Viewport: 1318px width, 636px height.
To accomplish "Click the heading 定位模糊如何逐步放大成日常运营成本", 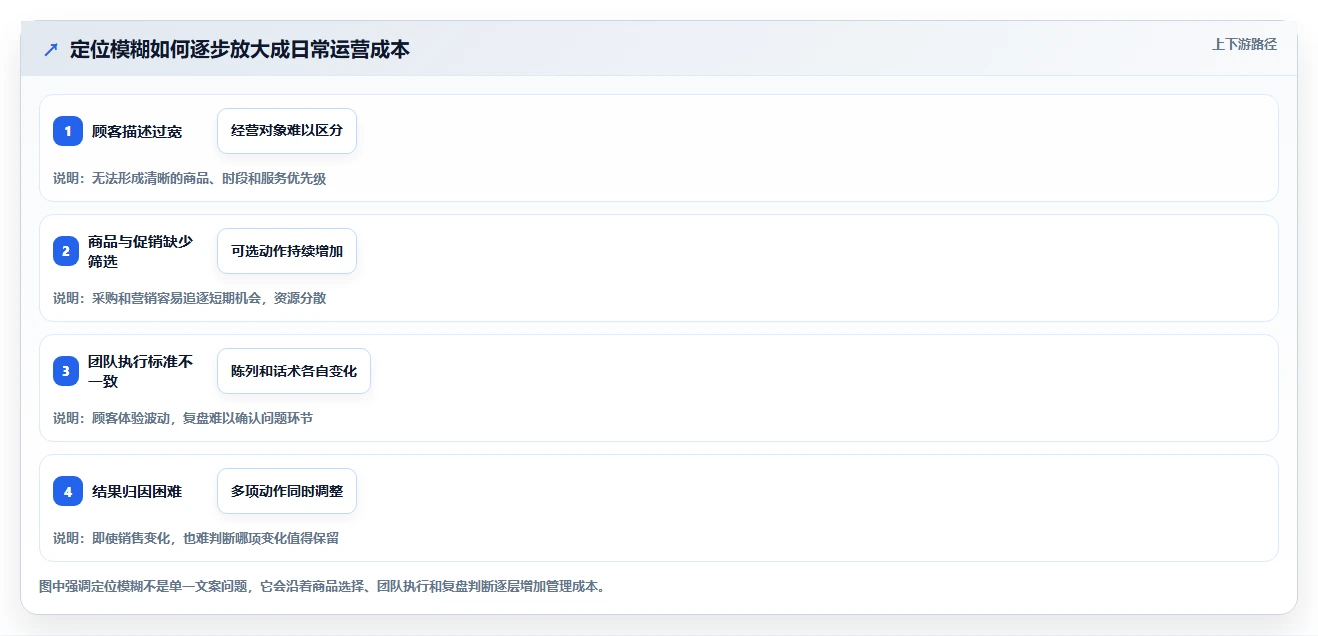I will point(240,49).
